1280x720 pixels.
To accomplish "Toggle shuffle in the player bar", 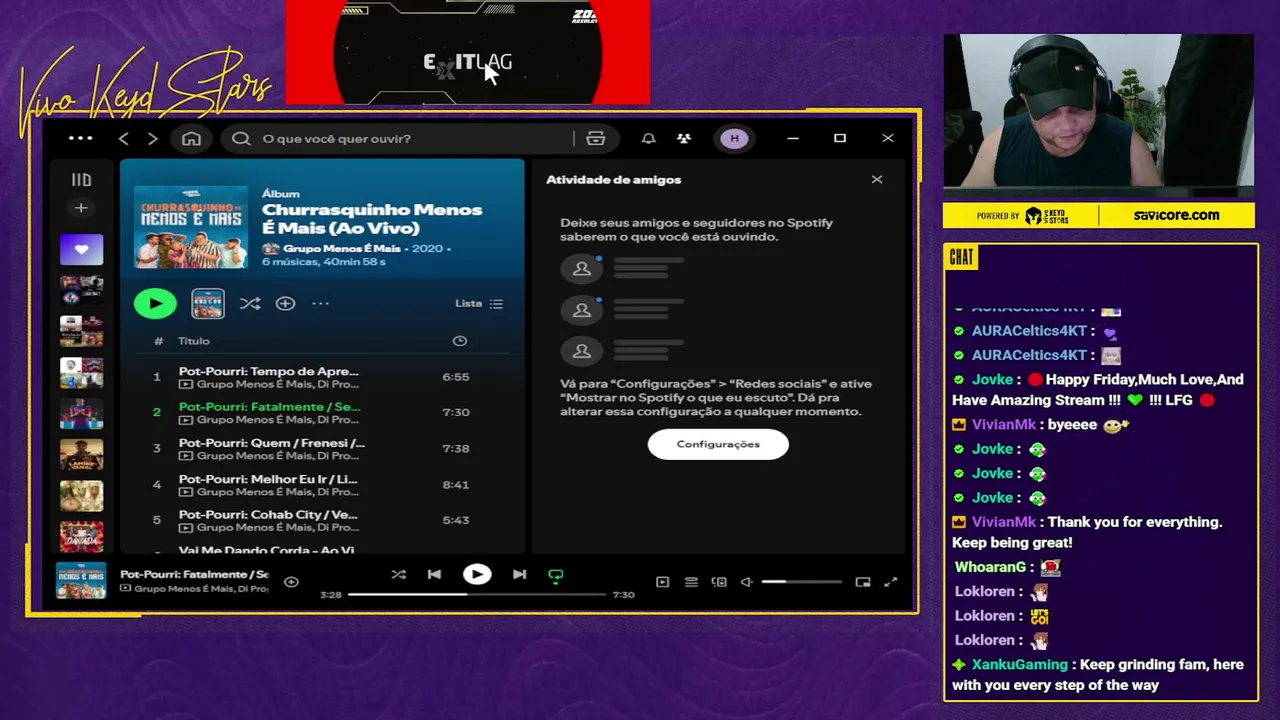I will click(398, 574).
